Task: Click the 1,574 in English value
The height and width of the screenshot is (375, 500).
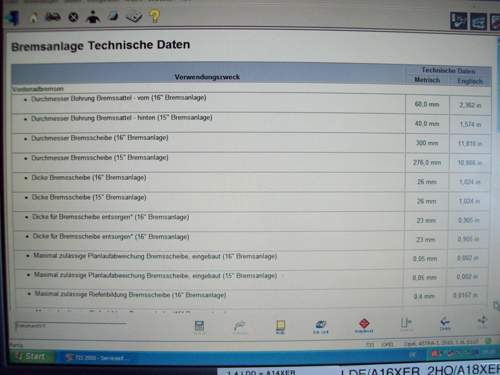Action: pos(470,124)
